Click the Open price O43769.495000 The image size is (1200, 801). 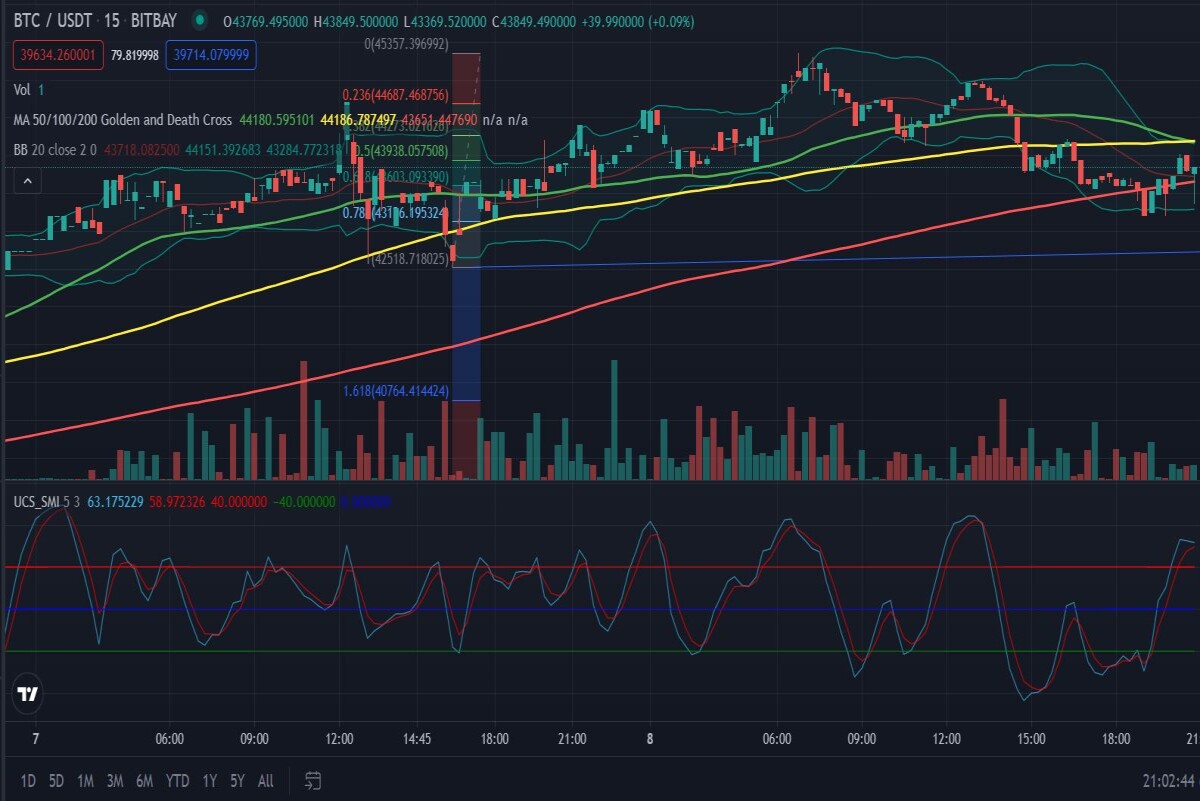click(265, 20)
